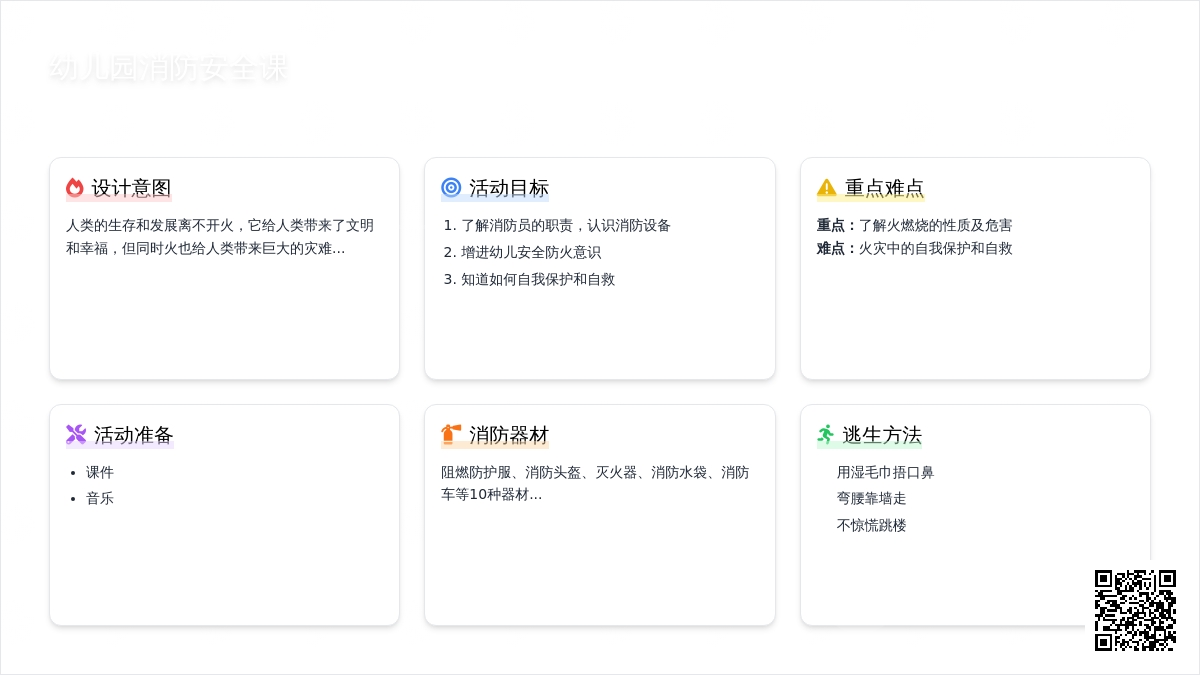Click the green running person icon
This screenshot has width=1200, height=675.
(x=826, y=434)
